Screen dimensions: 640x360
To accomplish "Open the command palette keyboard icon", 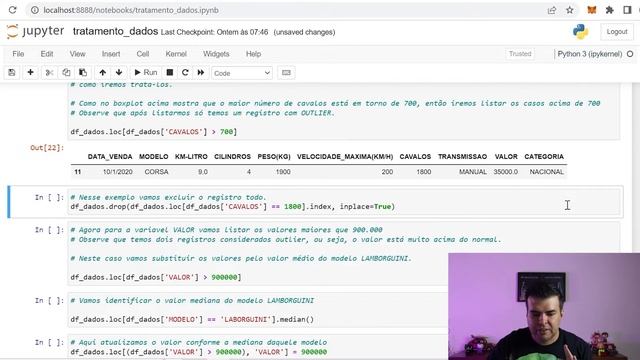I will [286, 73].
